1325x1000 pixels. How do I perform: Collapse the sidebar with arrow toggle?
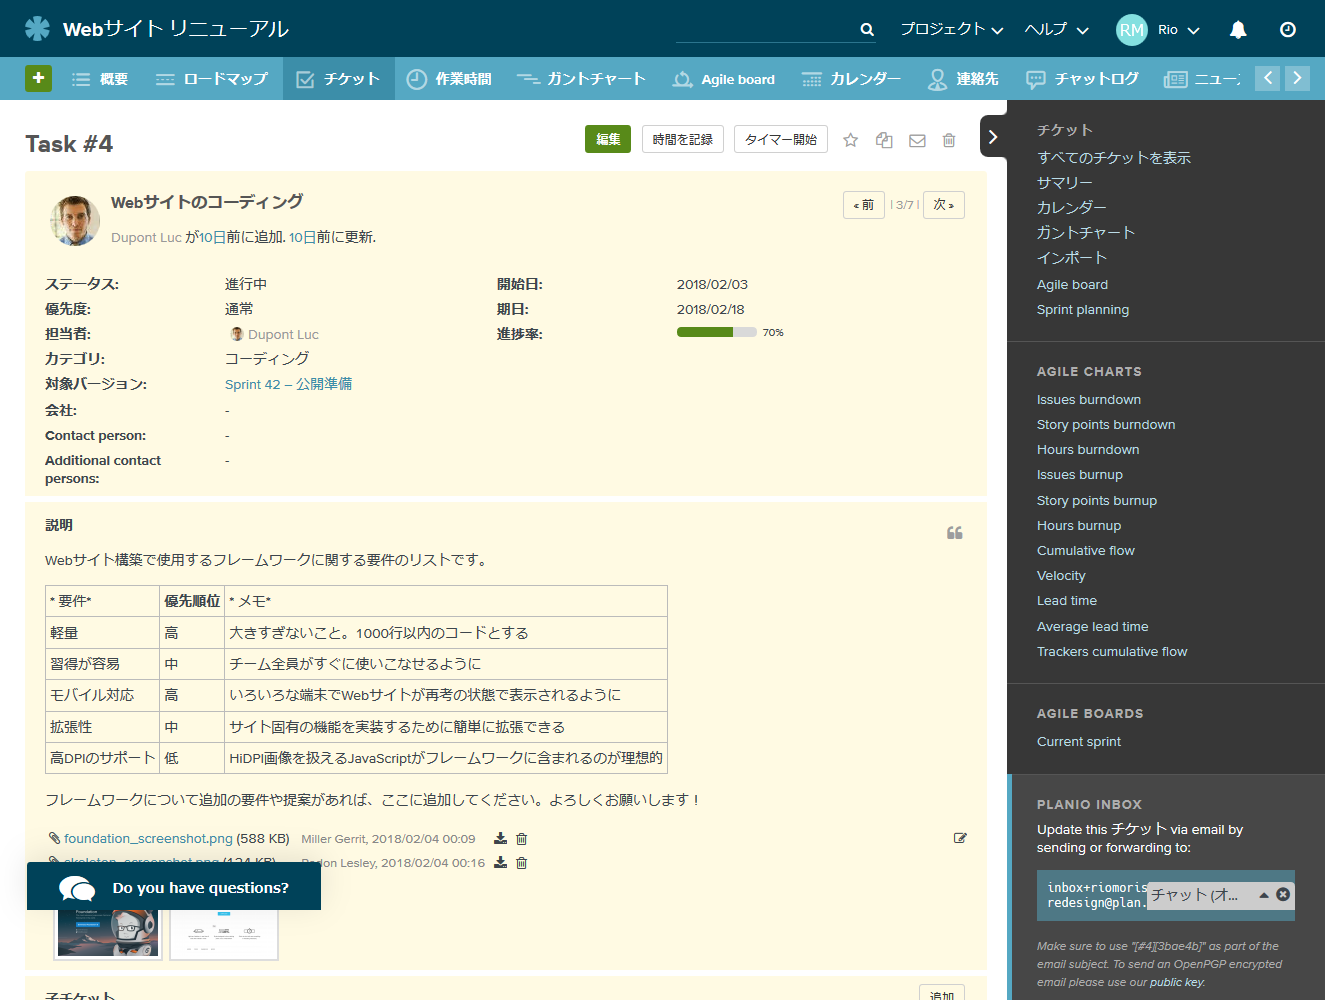[993, 137]
